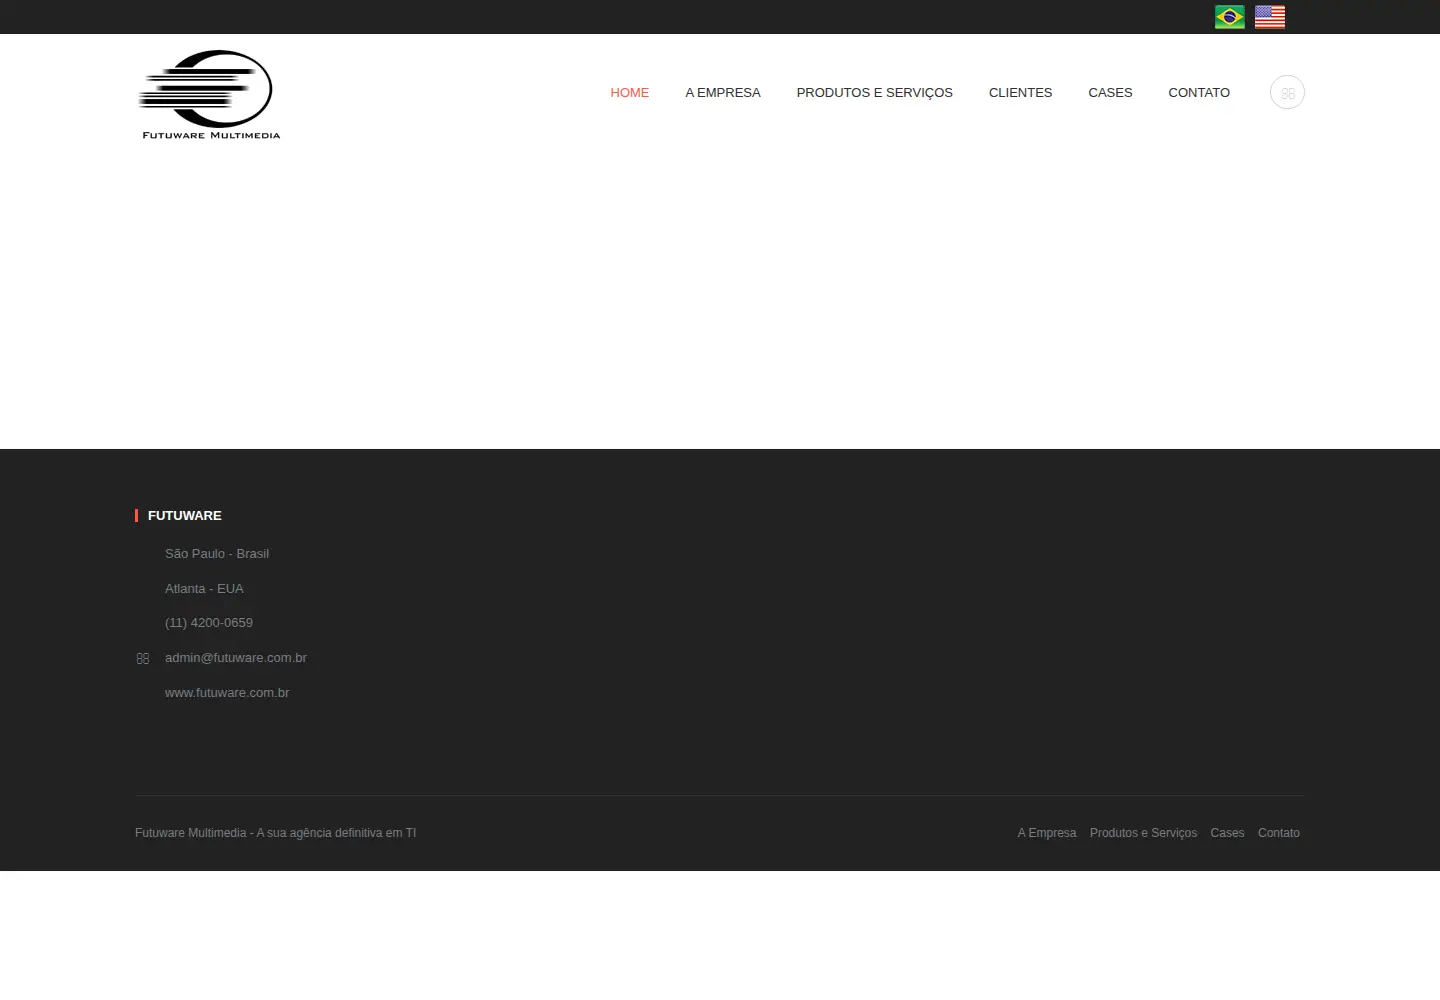
Task: Open the Home menu item
Action: (629, 92)
